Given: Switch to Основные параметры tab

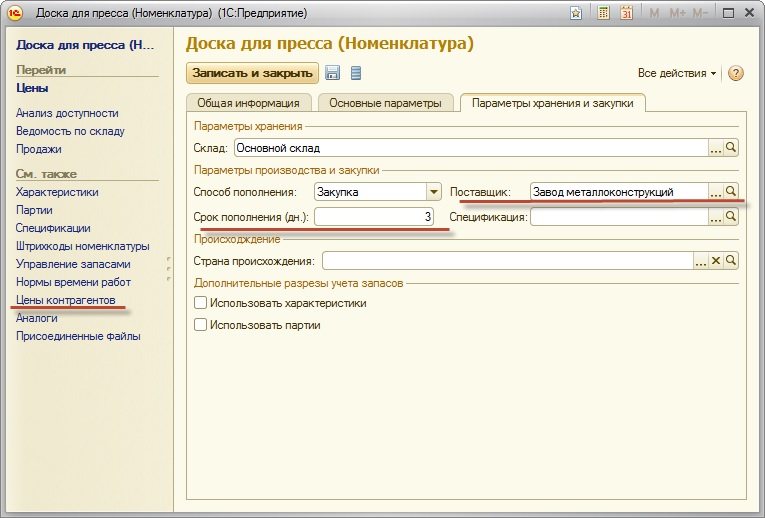Looking at the screenshot, I should tap(385, 103).
